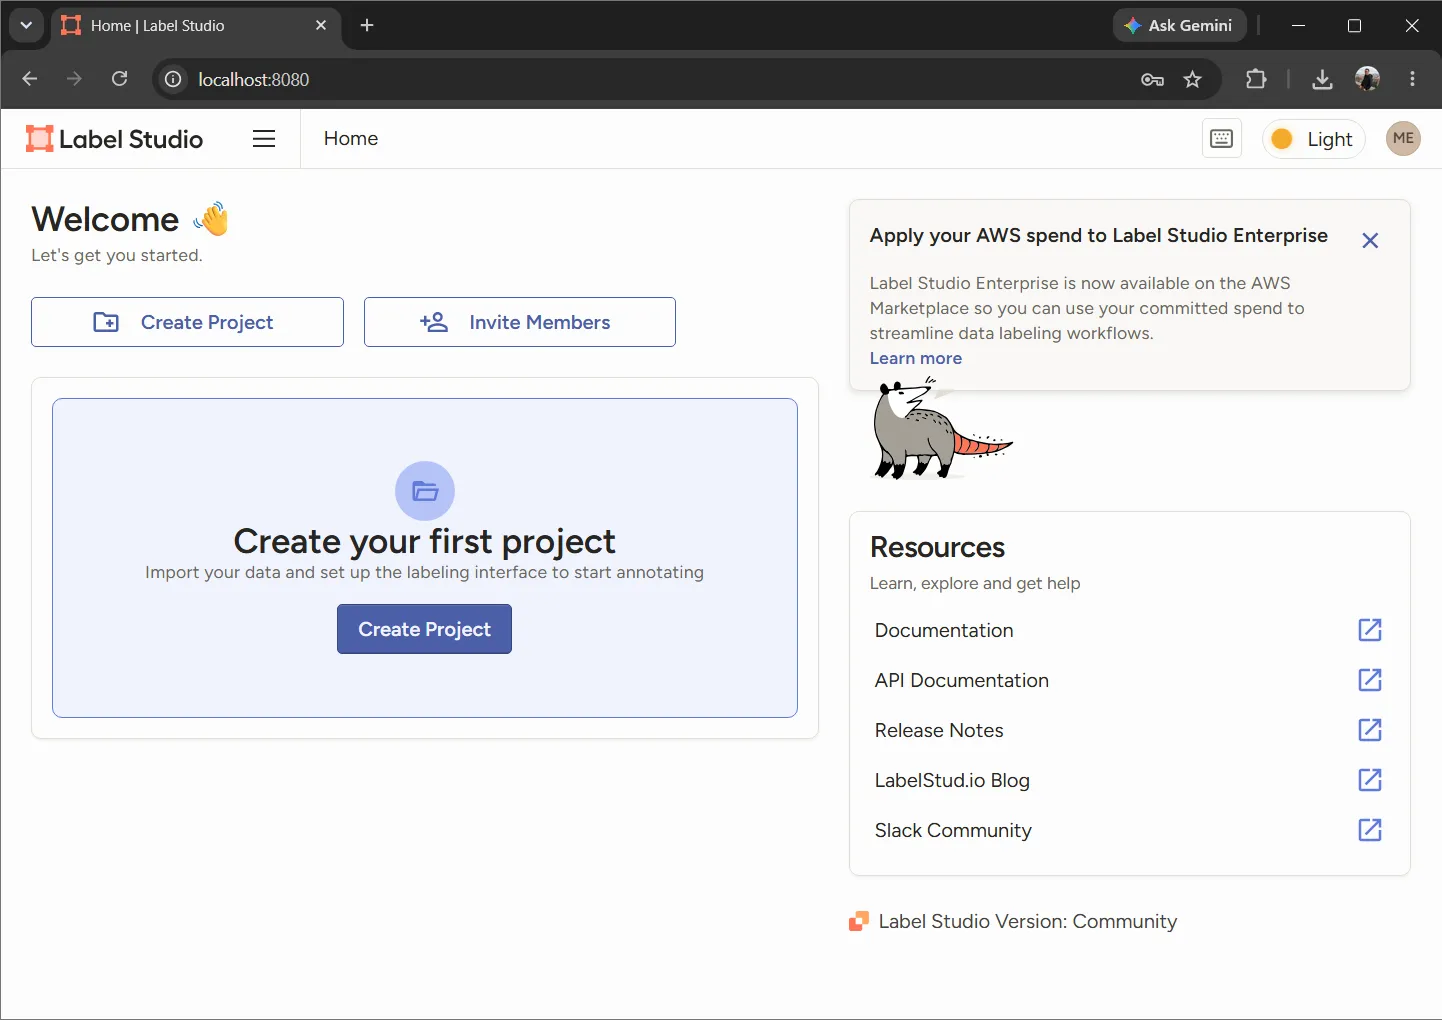Click the round folder icon above the heading
Viewport: 1442px width, 1020px height.
click(425, 491)
